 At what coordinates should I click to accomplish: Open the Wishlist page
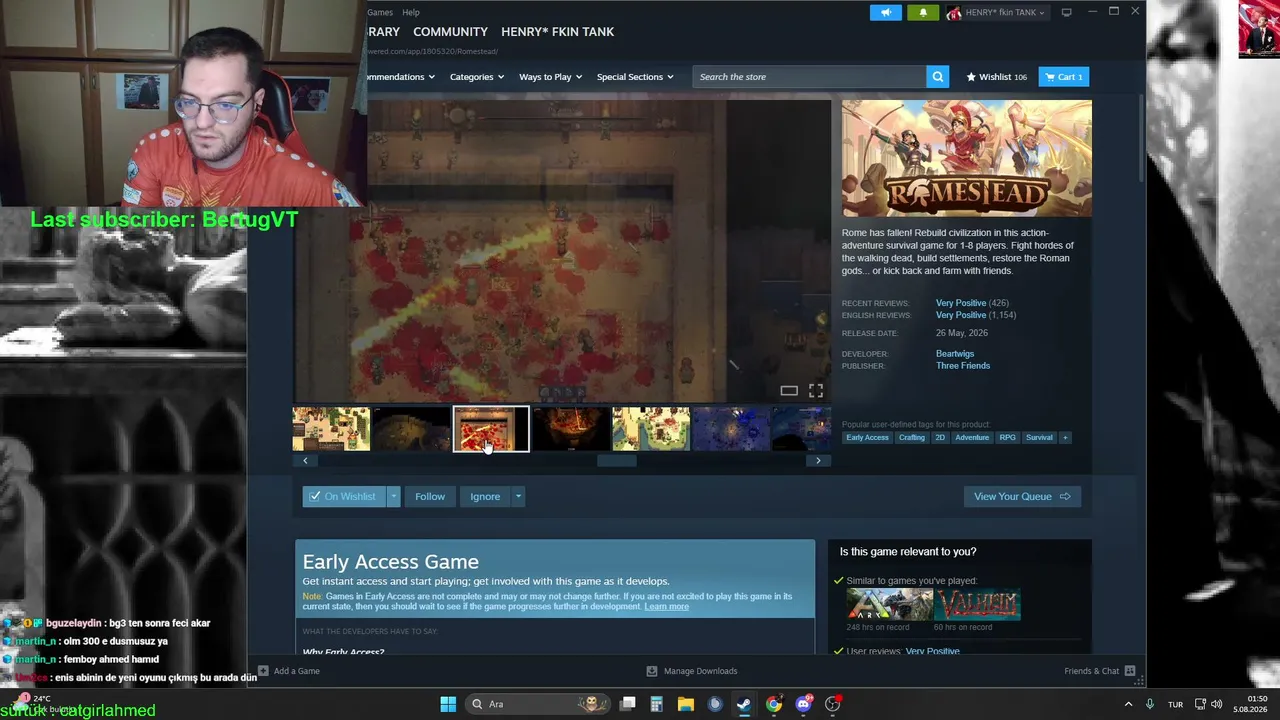996,77
